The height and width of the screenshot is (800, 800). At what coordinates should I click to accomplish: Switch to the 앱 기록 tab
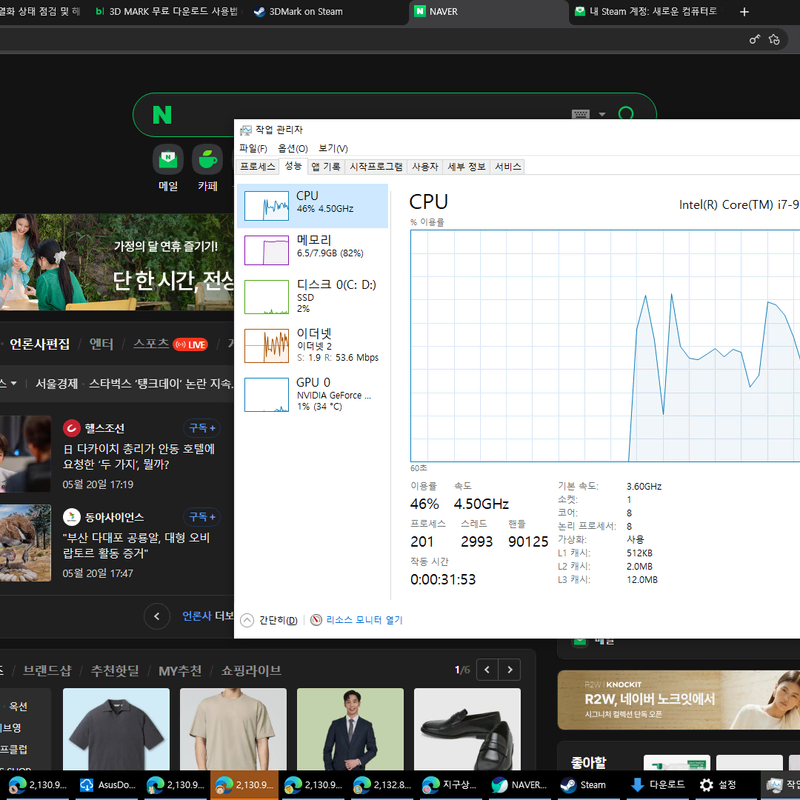pyautogui.click(x=326, y=167)
